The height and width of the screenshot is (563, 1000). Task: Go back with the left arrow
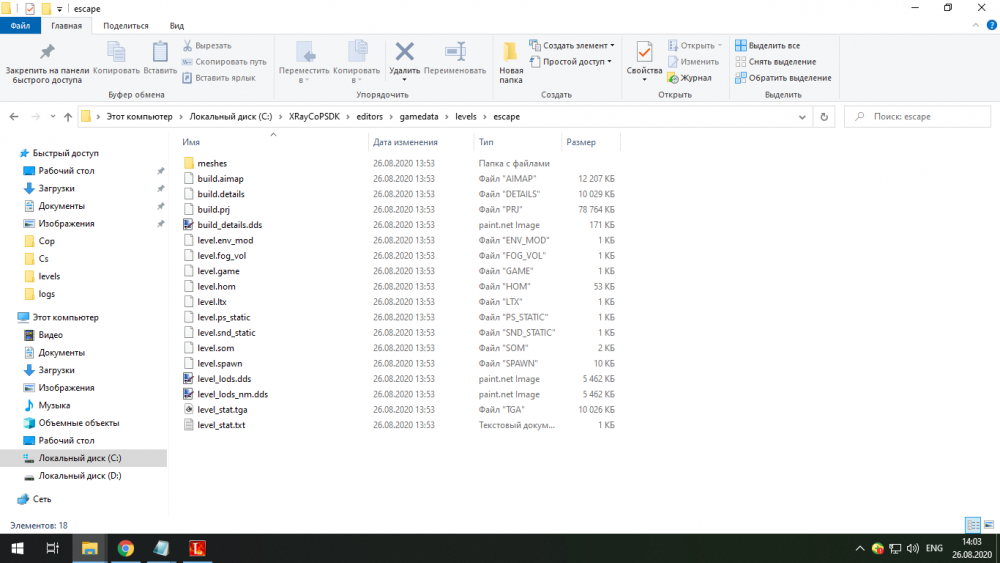[x=14, y=117]
